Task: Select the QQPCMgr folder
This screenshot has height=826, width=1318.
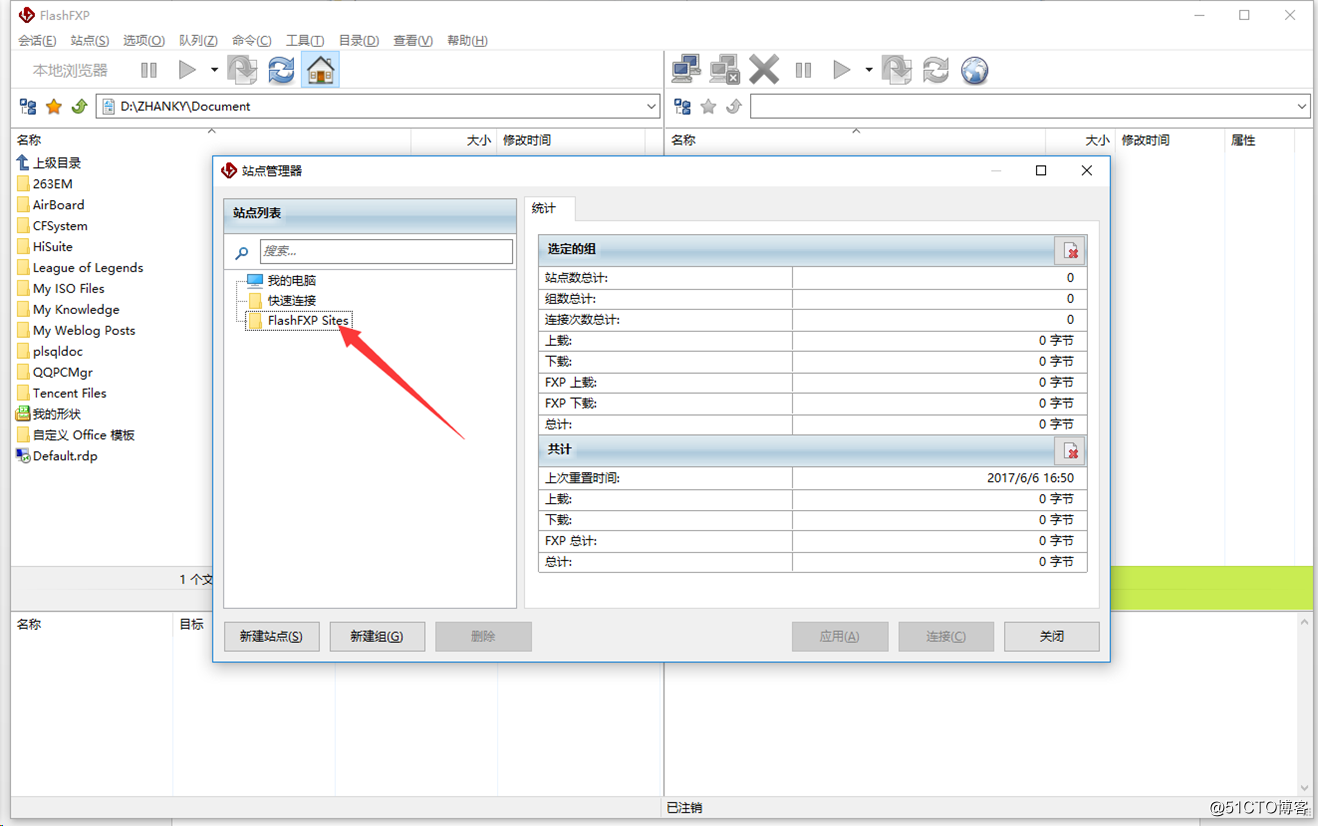Action: coord(55,373)
